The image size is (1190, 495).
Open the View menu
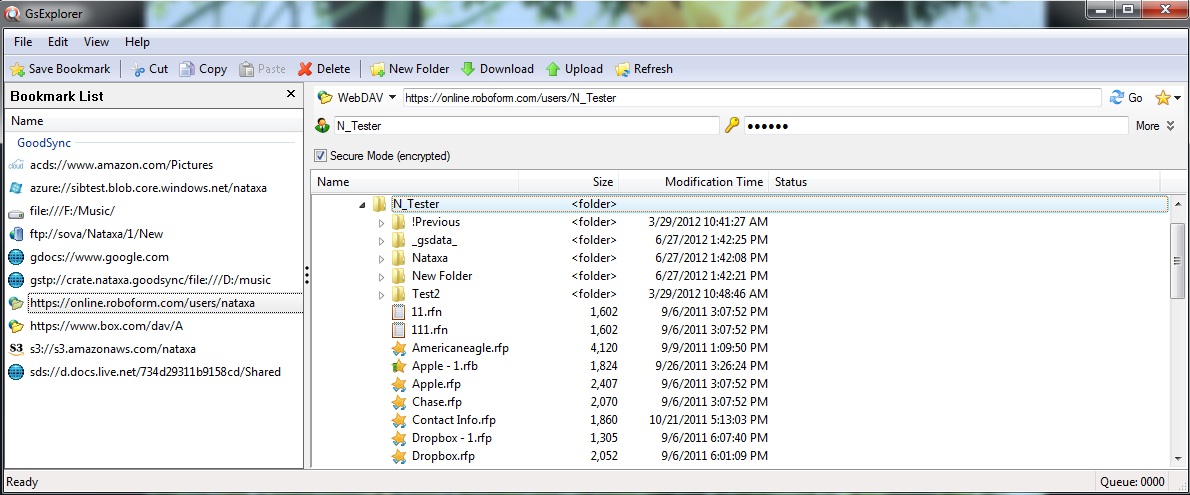coord(96,42)
